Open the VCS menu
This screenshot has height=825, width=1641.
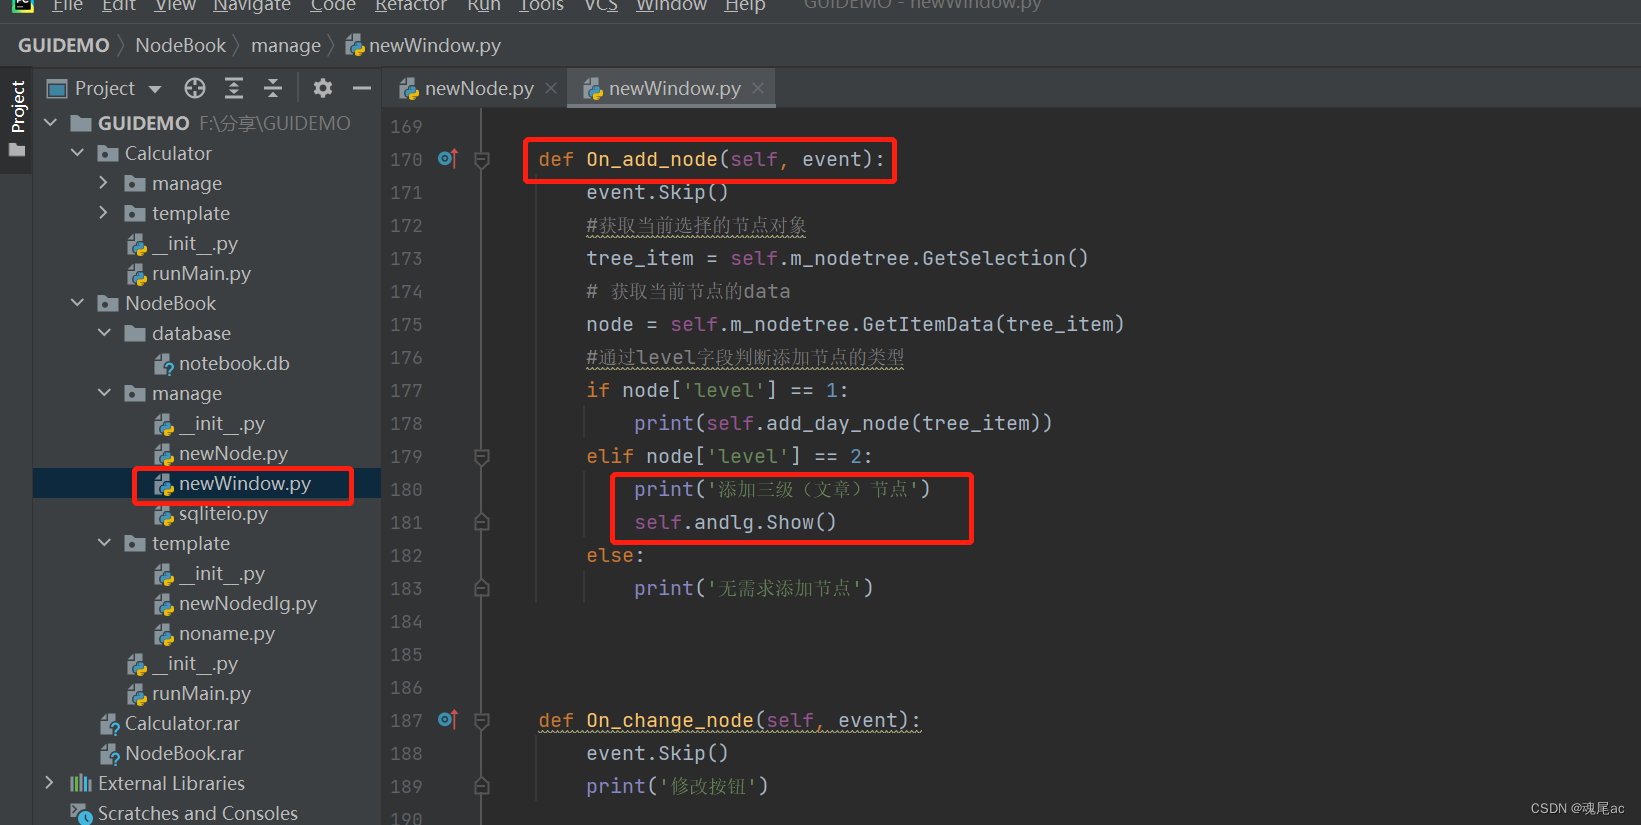point(601,5)
